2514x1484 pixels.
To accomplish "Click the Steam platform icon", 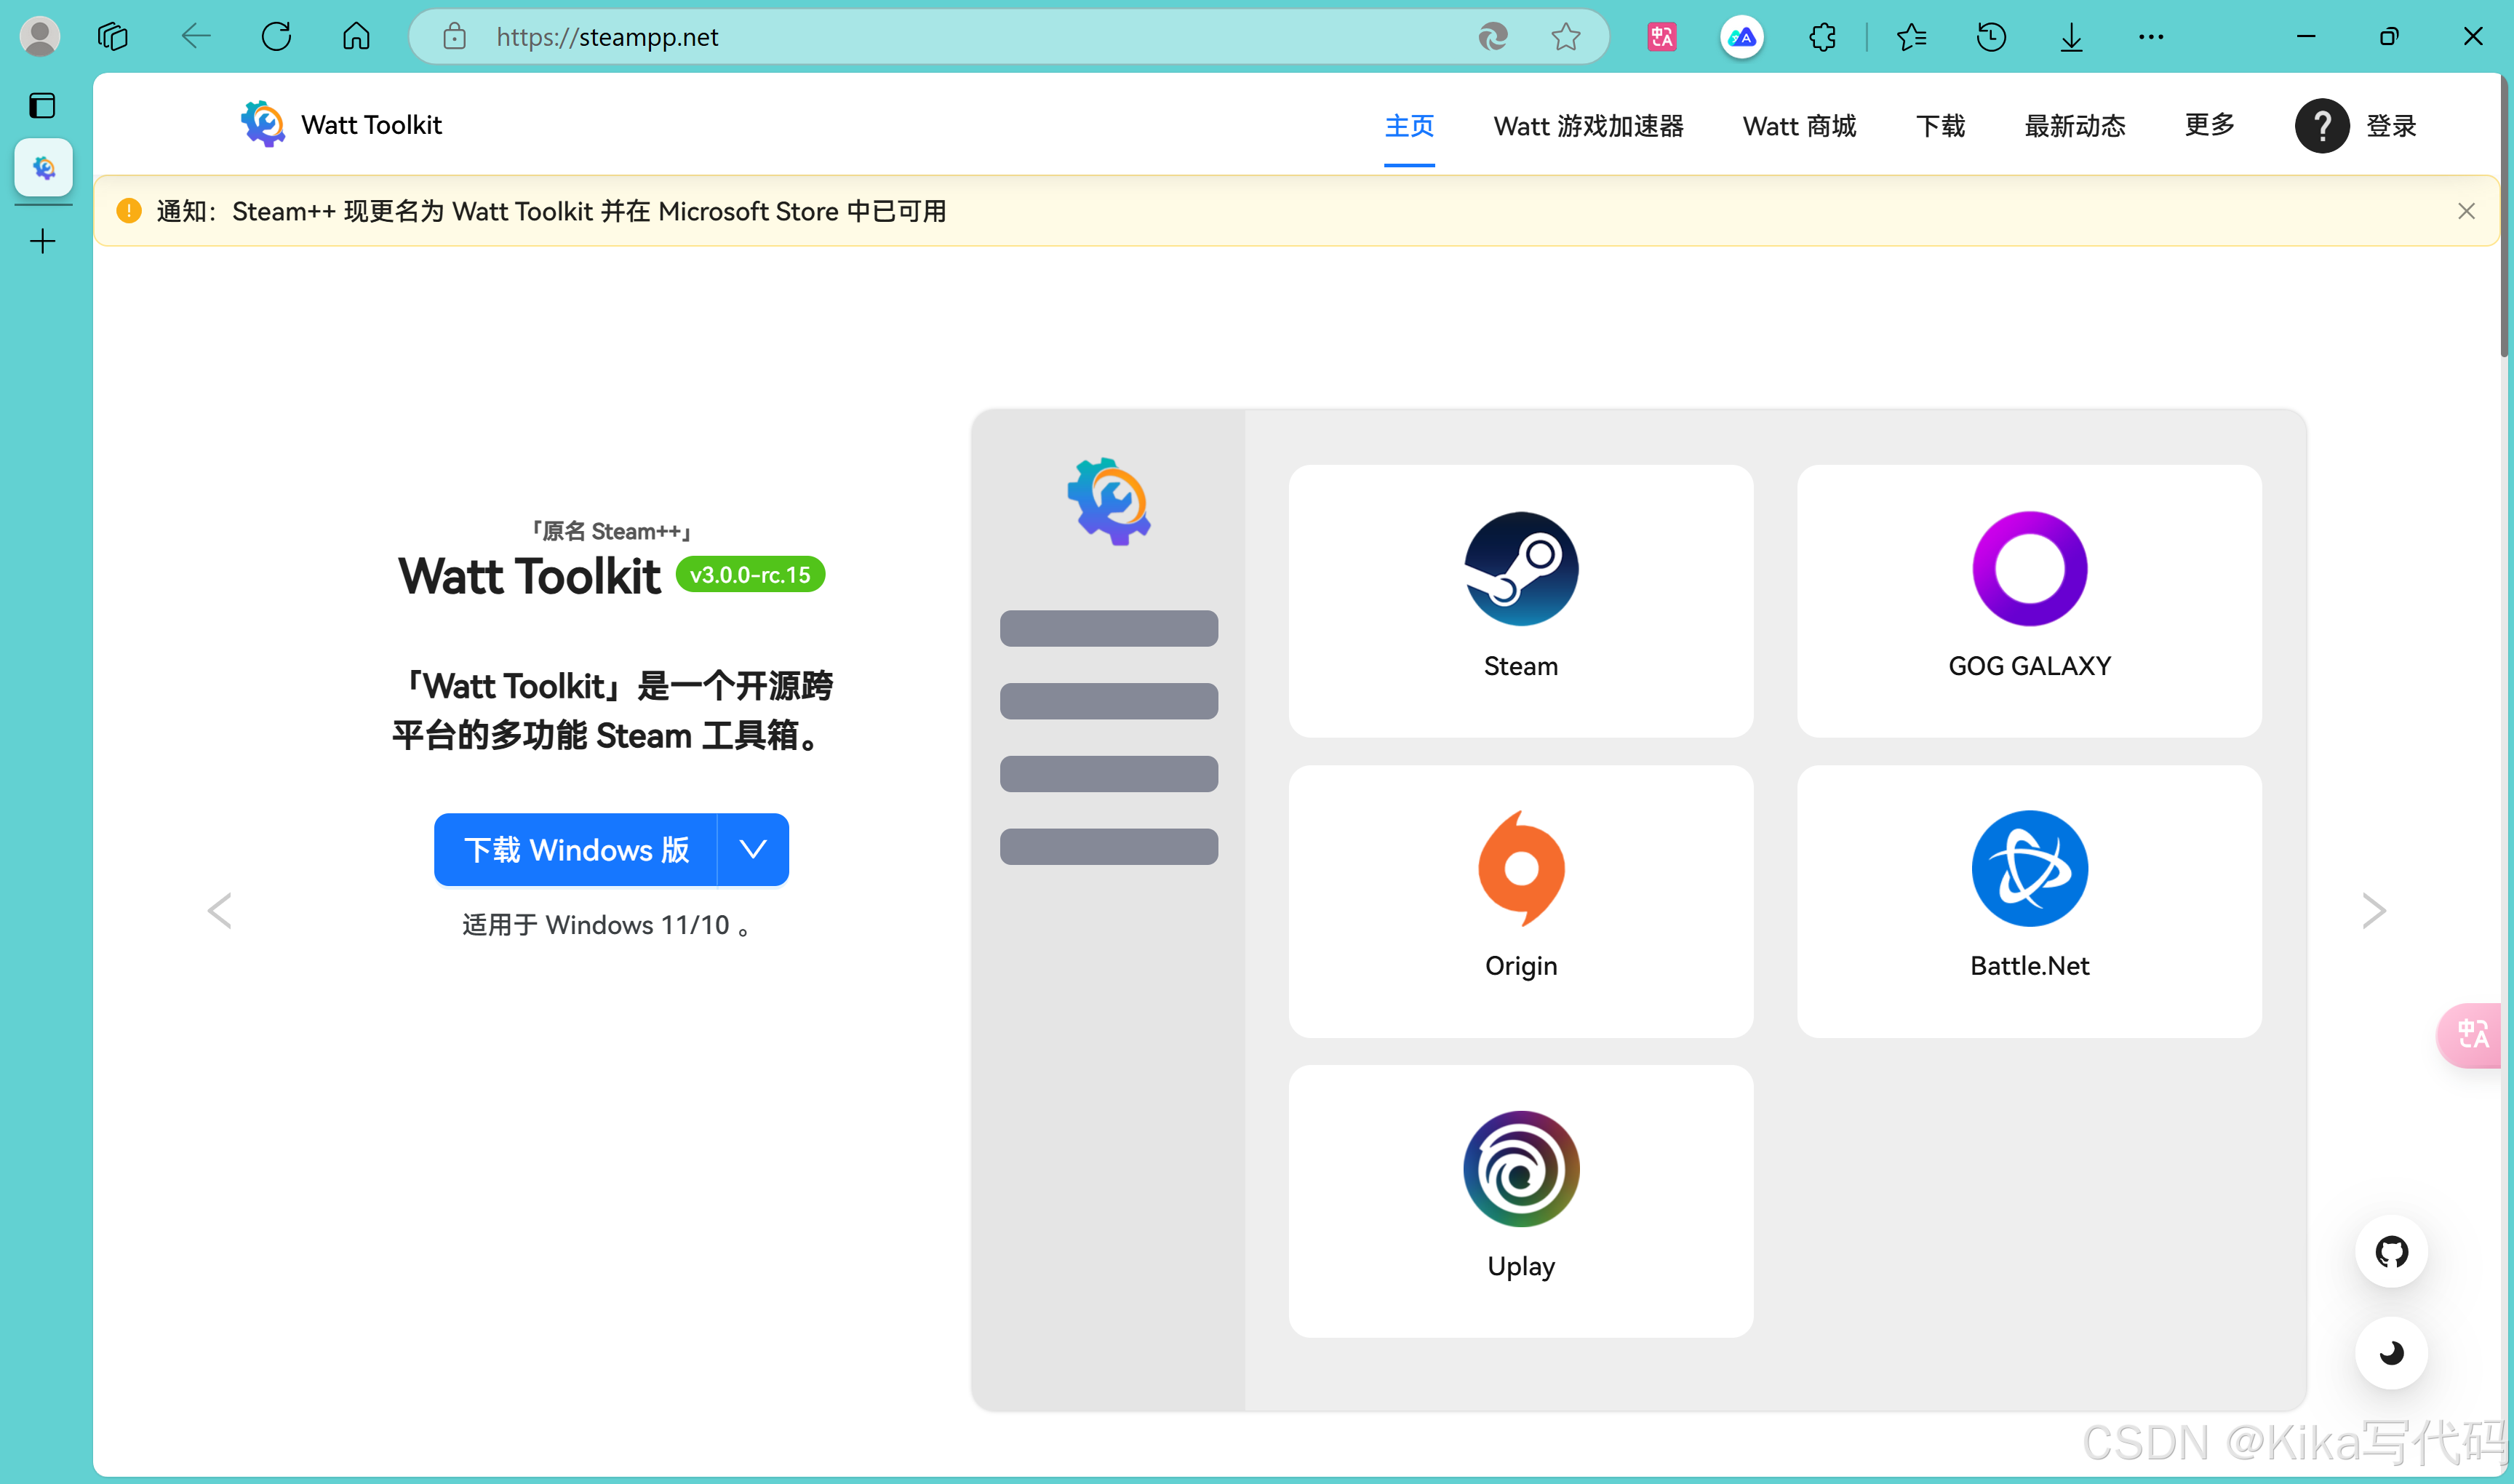I will 1520,569.
